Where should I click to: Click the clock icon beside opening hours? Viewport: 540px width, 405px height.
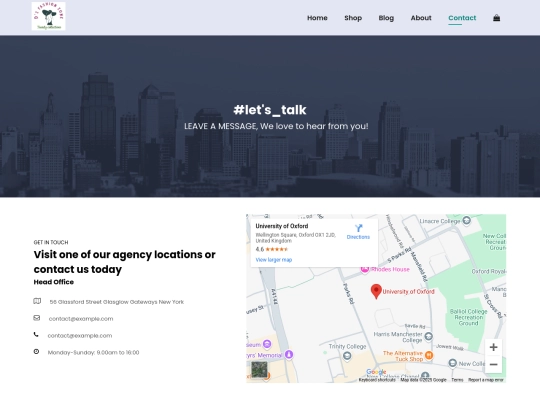tap(36, 352)
